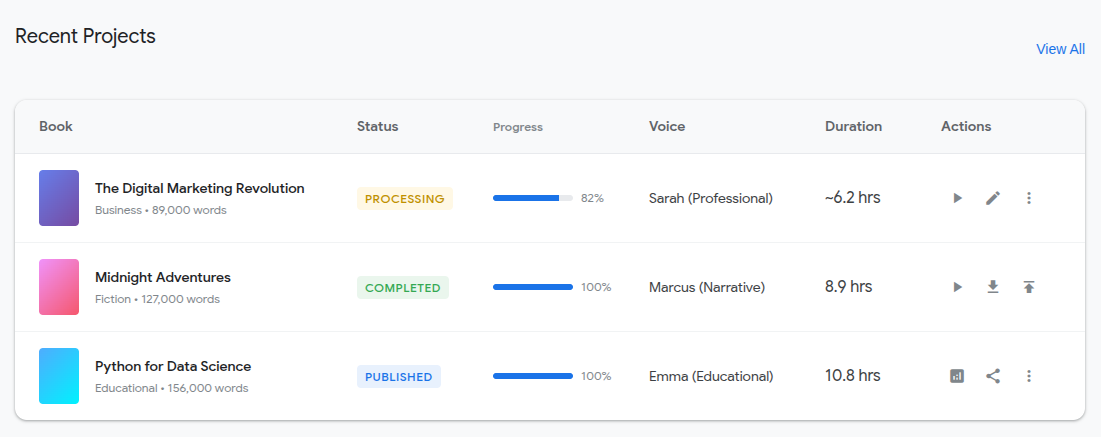Click the pencil edit icon for Digital Marketing Revolution
The height and width of the screenshot is (437, 1101).
coord(993,198)
